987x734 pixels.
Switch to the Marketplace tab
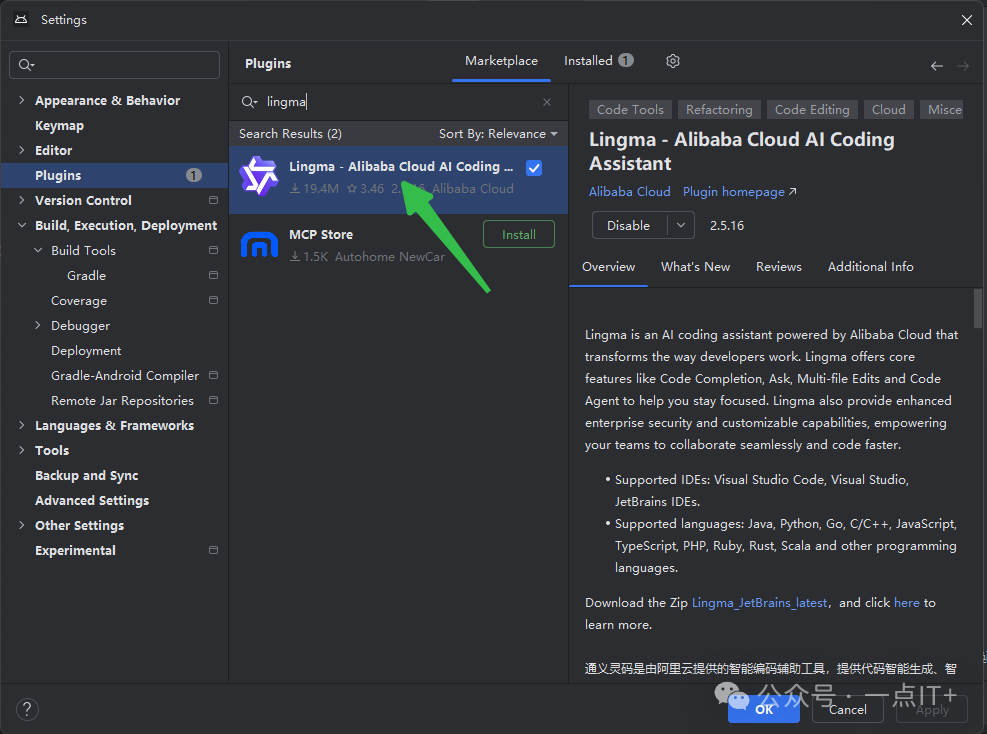coord(501,61)
